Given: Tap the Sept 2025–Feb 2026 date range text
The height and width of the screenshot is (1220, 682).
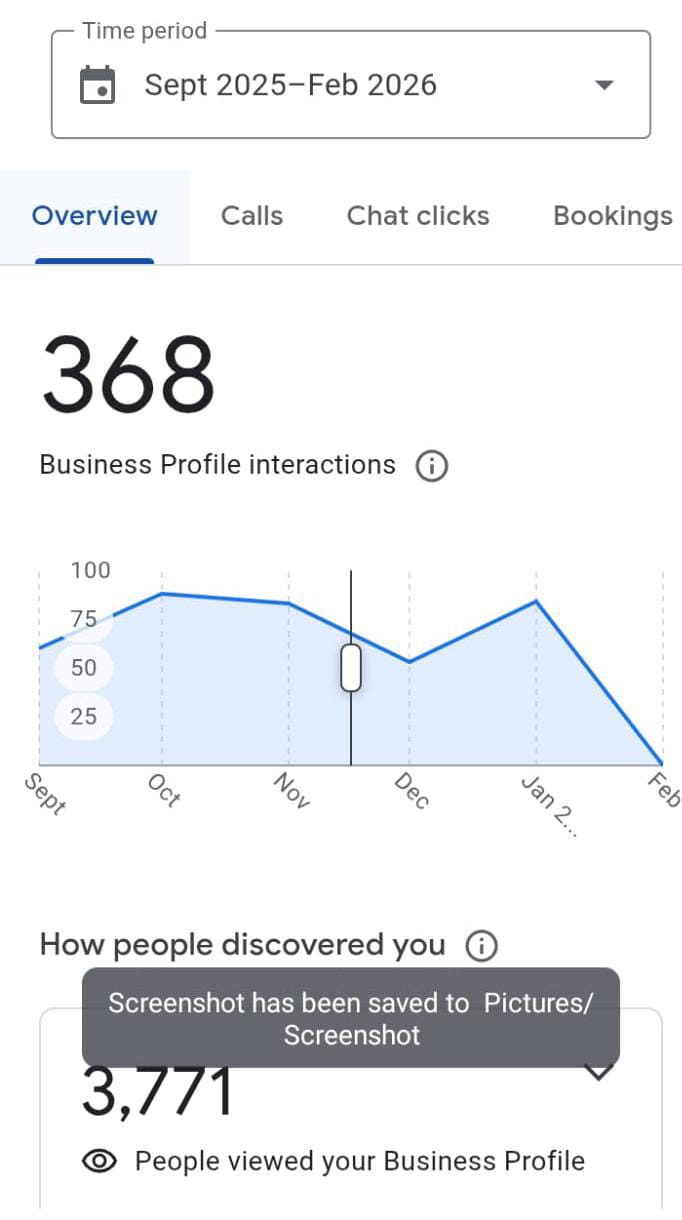Looking at the screenshot, I should 292,84.
